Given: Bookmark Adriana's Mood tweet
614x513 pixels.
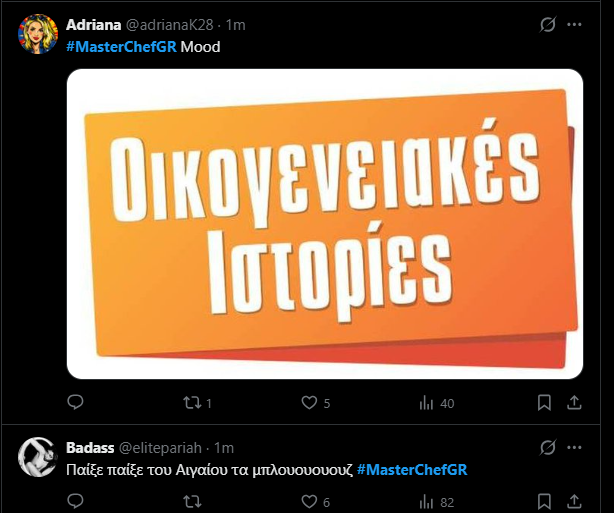Looking at the screenshot, I should coord(545,403).
